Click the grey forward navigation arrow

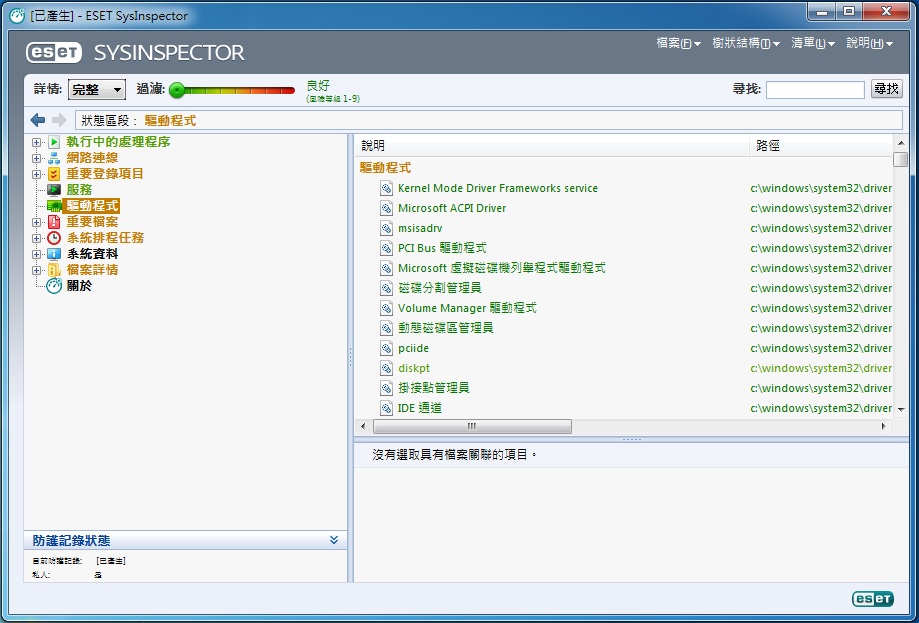[59, 120]
